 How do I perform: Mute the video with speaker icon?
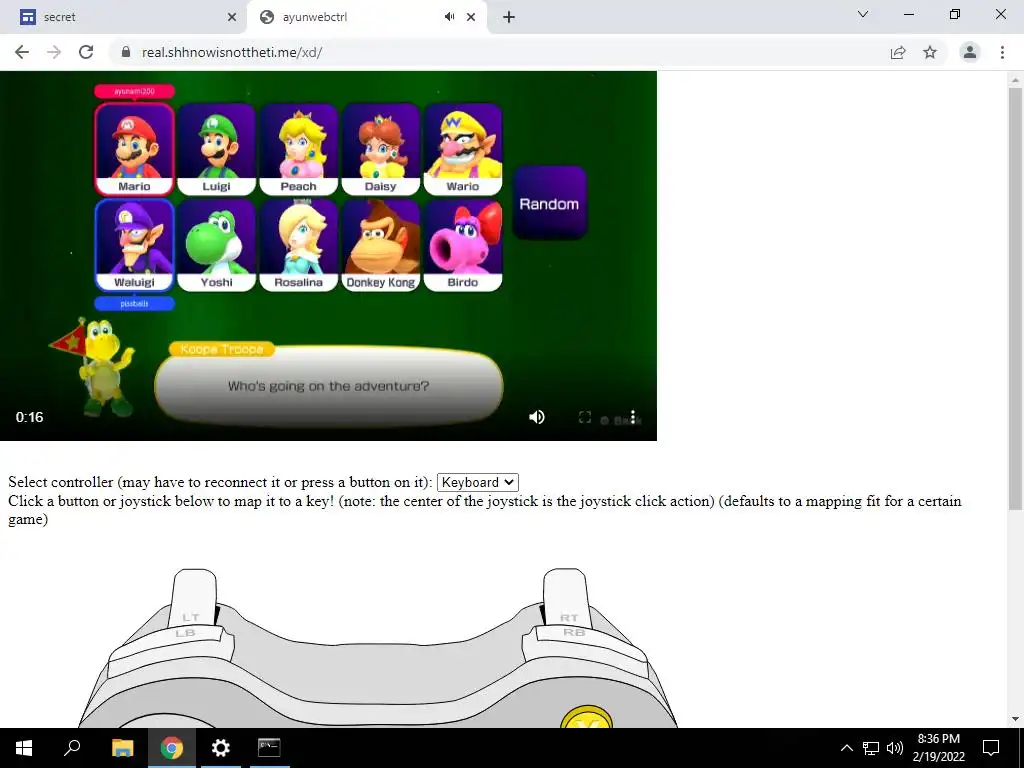point(537,417)
